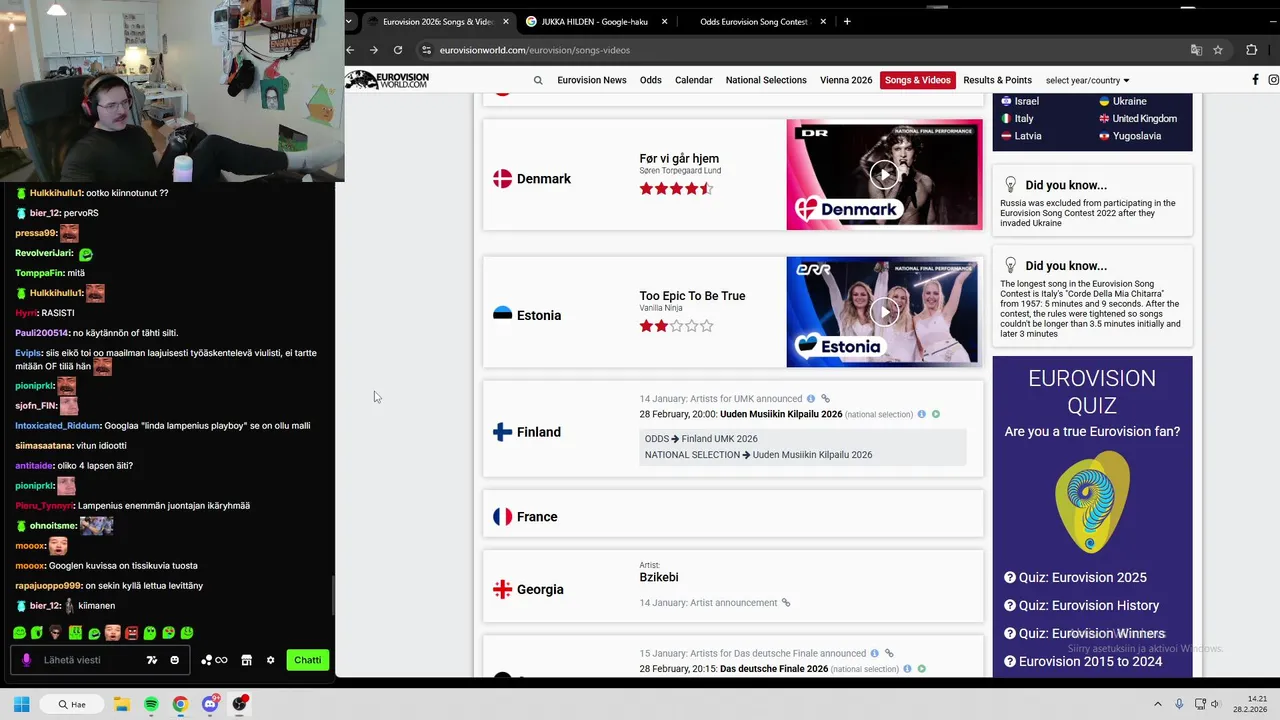
Task: Click the browser forward arrow
Action: (x=374, y=50)
